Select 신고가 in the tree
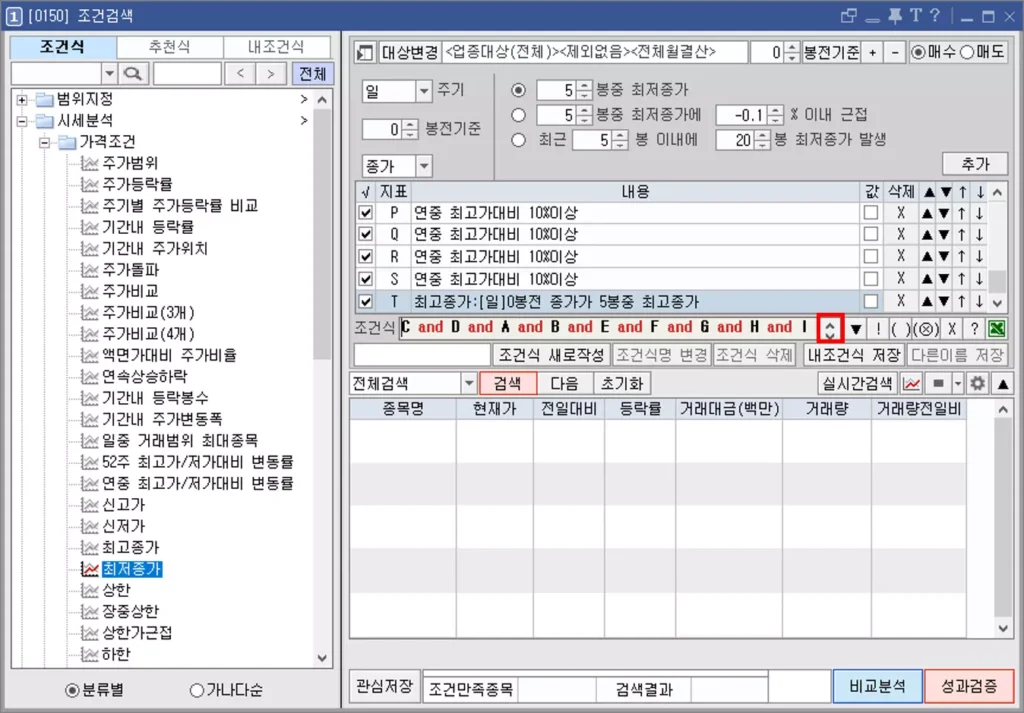This screenshot has height=713, width=1024. (x=123, y=505)
